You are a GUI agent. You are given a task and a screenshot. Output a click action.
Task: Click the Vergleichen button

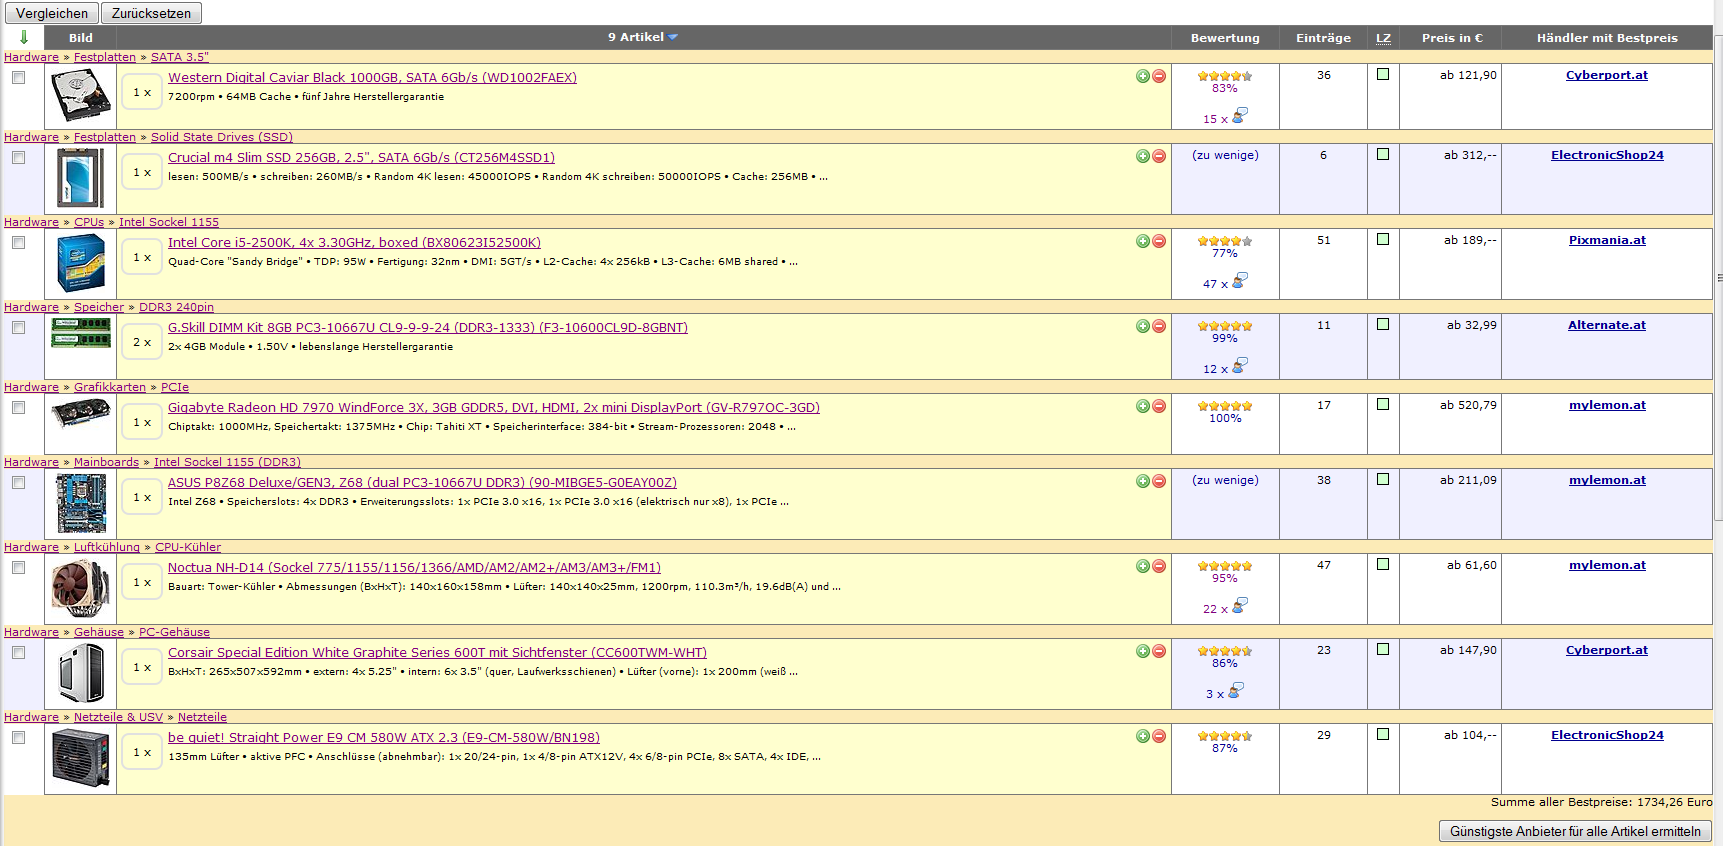tap(51, 13)
